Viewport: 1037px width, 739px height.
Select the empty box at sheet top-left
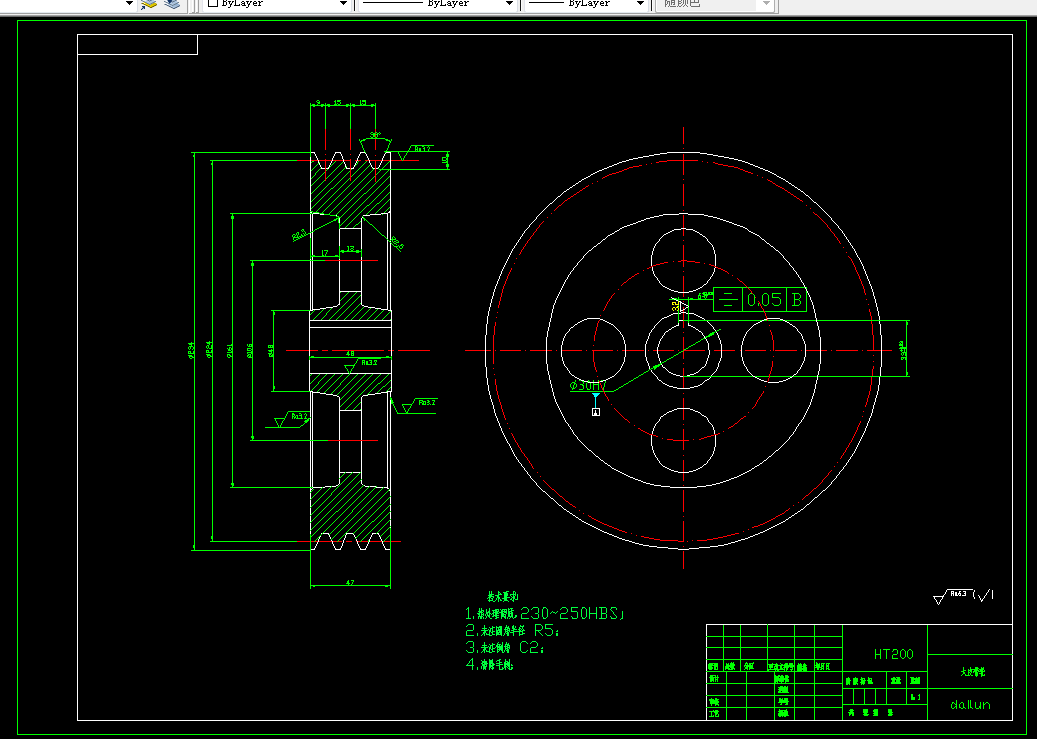pyautogui.click(x=138, y=44)
